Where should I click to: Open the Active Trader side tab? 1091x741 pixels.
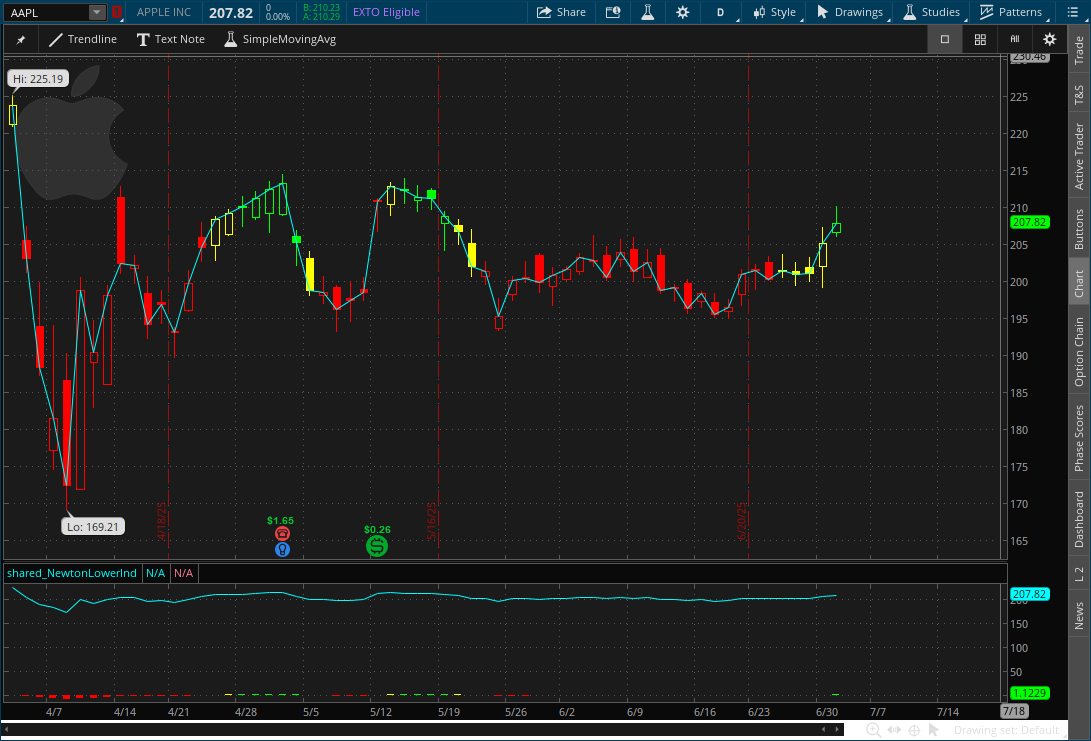[1079, 156]
